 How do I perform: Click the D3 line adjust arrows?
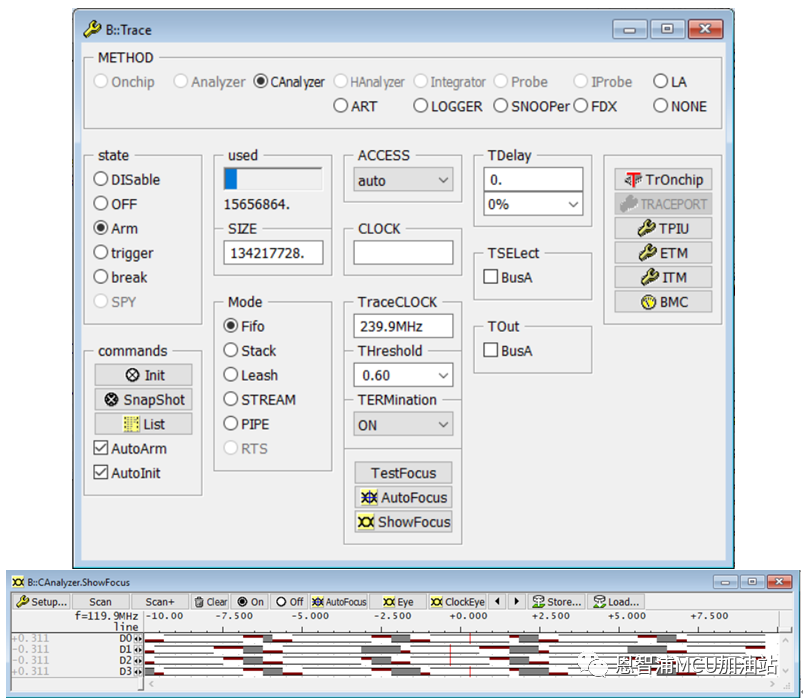(138, 671)
